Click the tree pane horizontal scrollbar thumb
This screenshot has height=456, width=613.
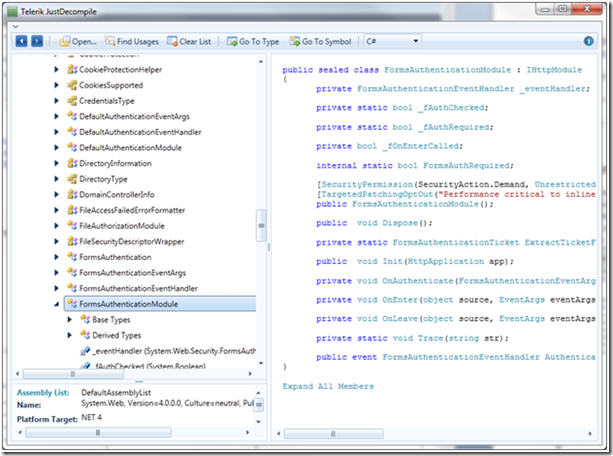coord(73,374)
